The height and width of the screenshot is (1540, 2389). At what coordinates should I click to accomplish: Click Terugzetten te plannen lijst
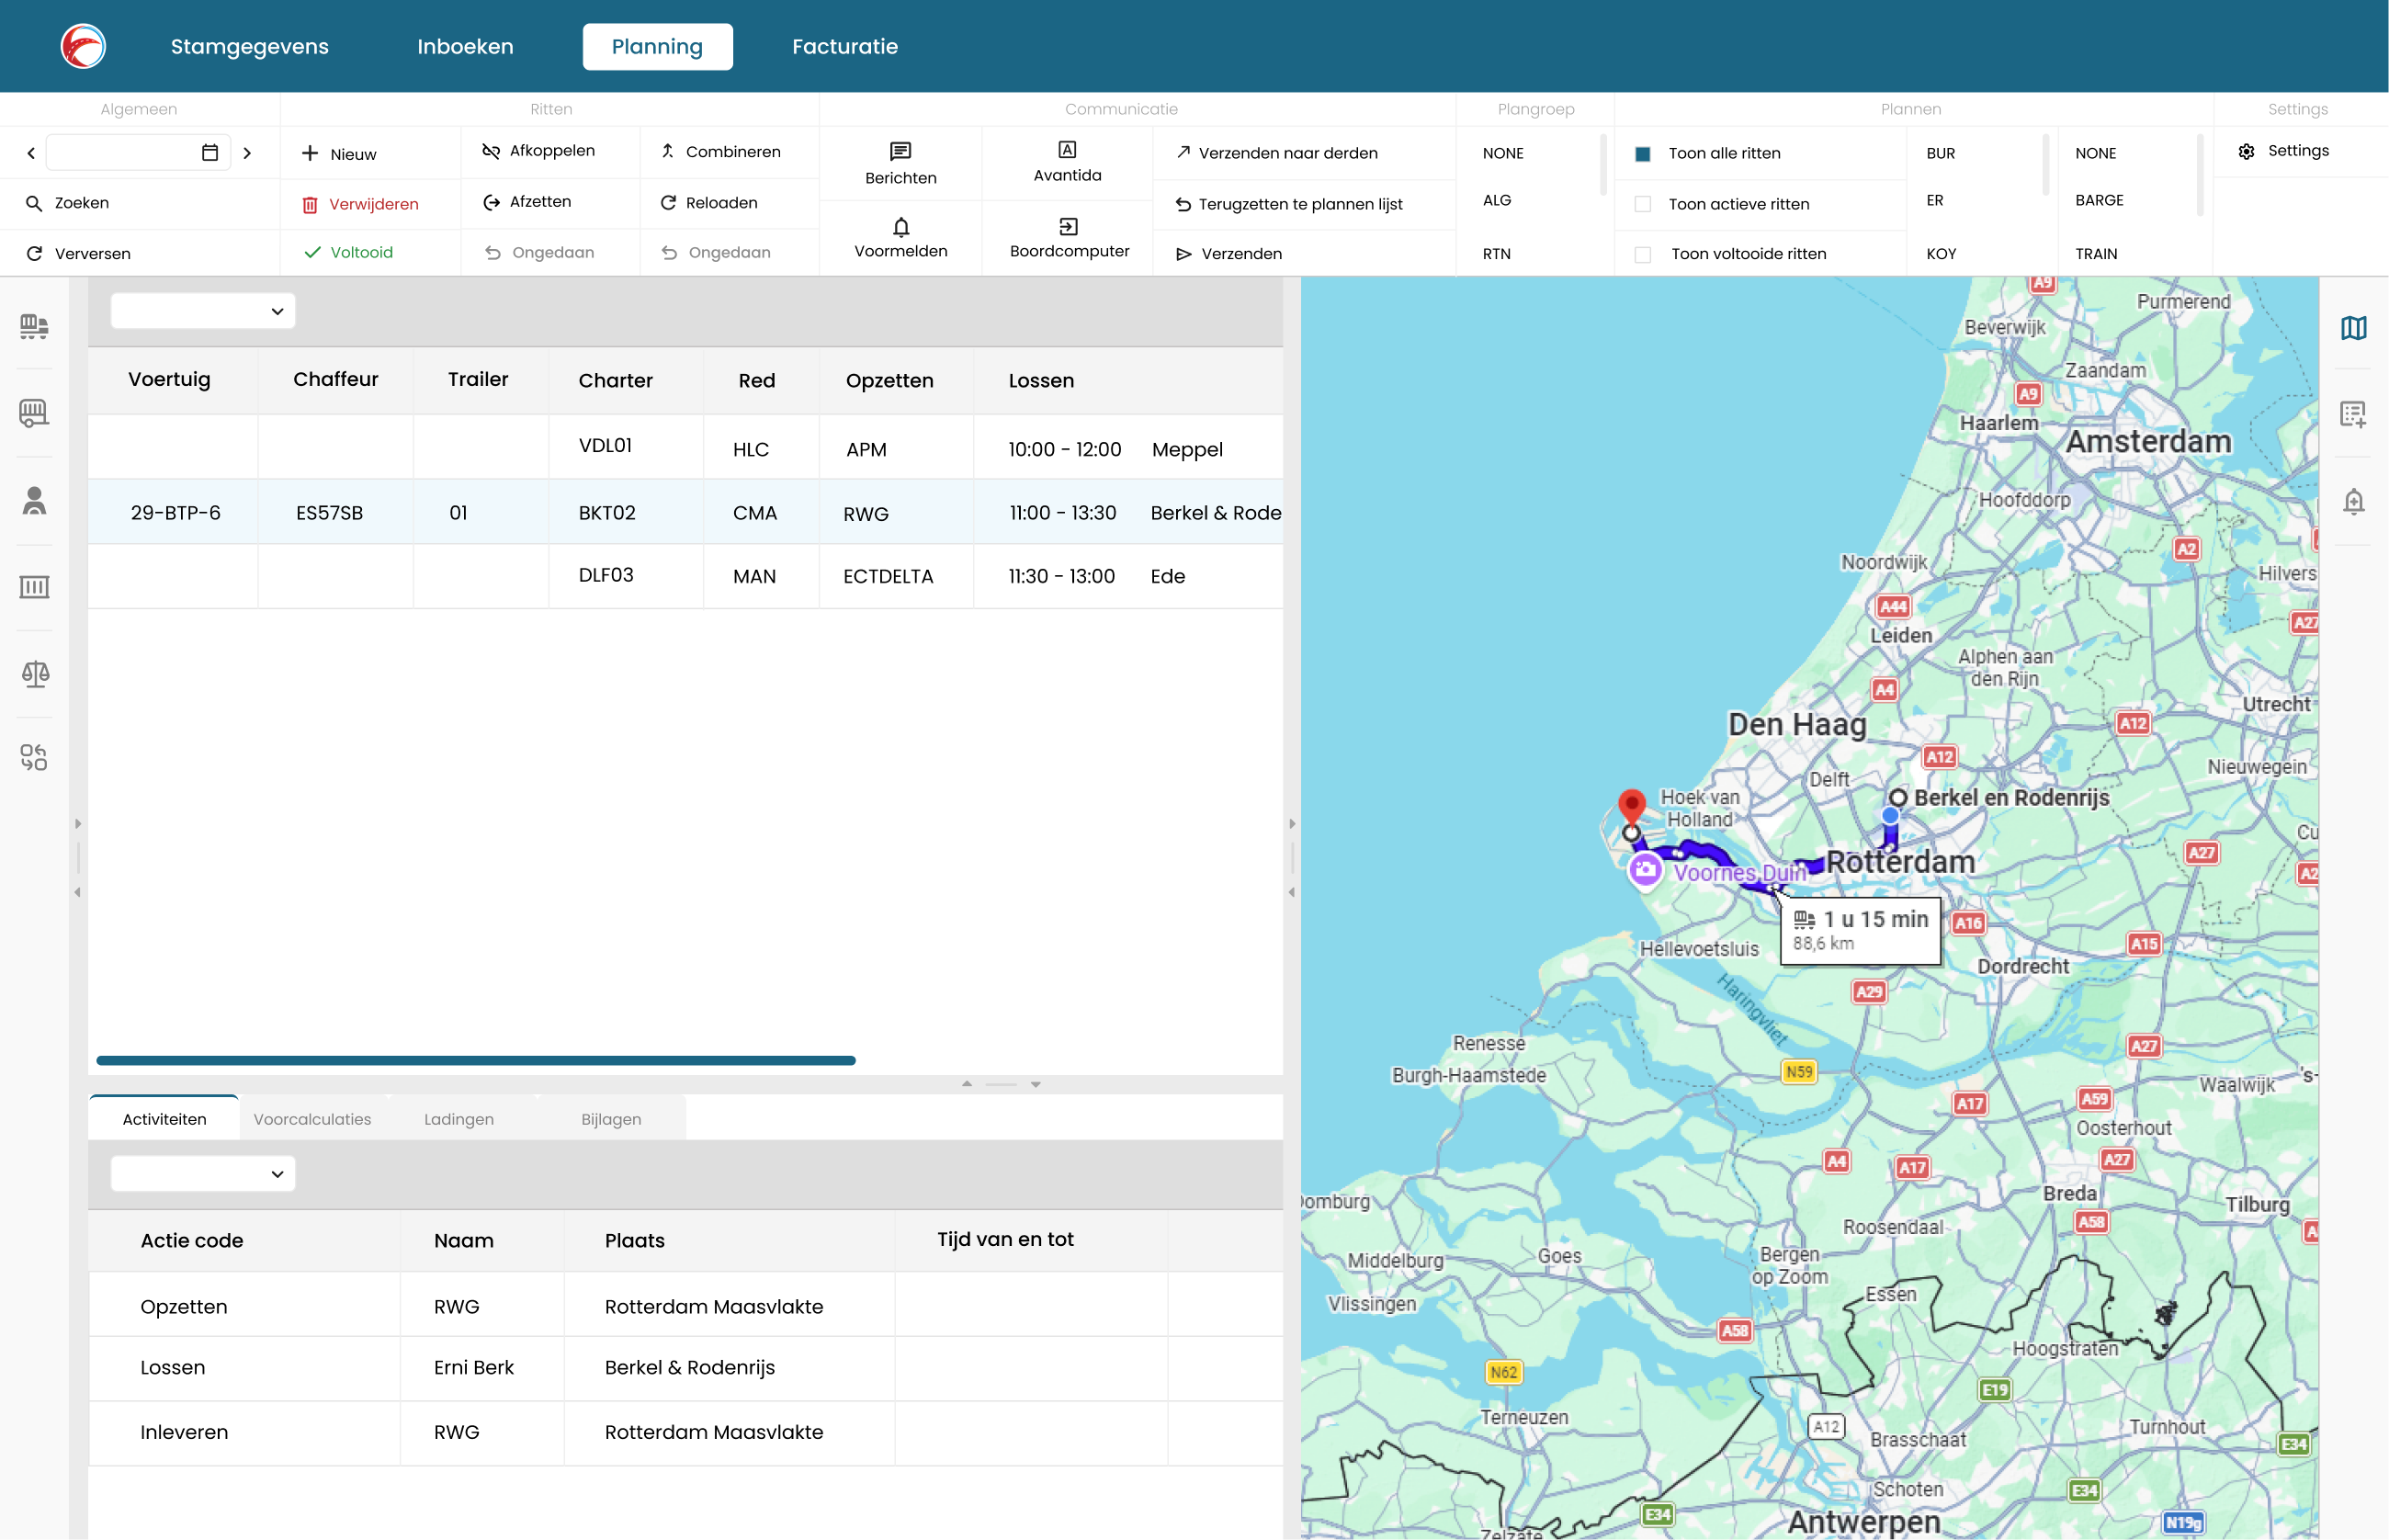click(x=1289, y=204)
